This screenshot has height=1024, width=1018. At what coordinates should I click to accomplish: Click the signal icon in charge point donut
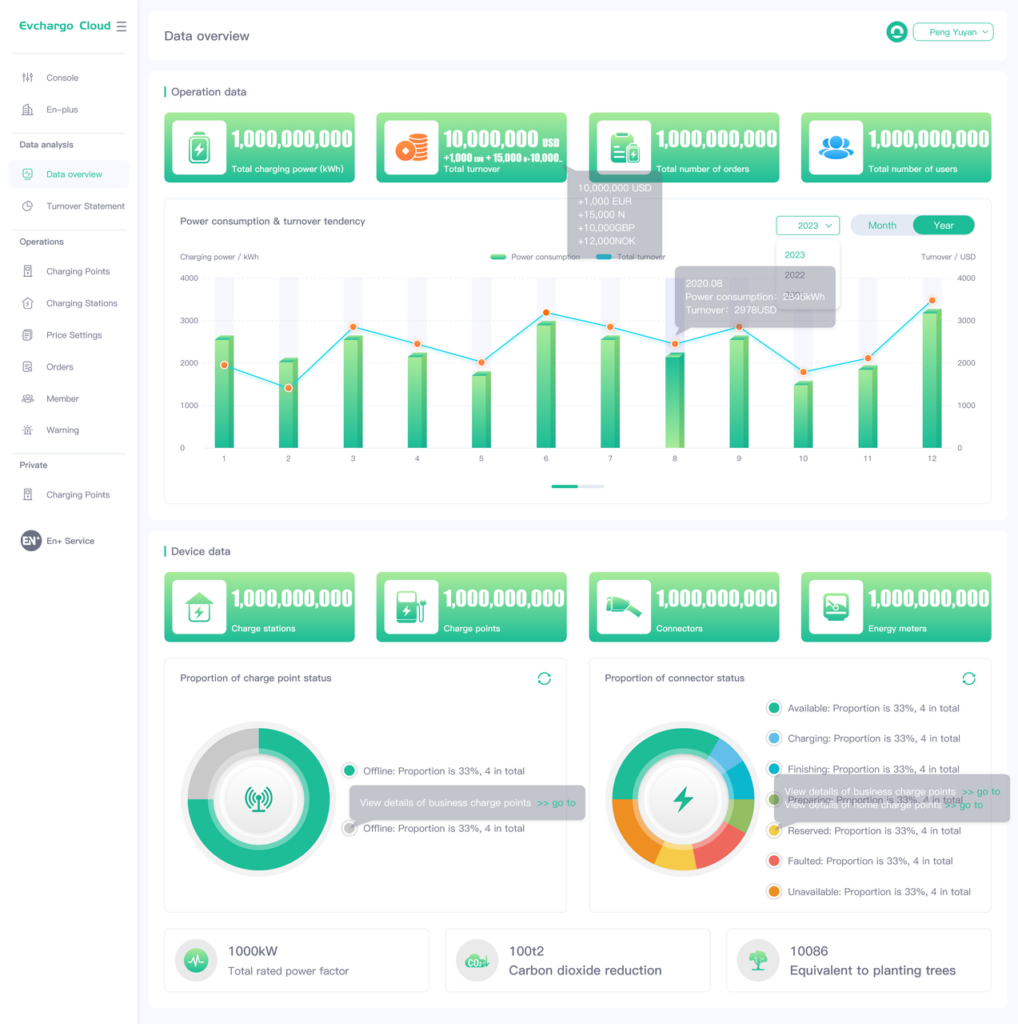coord(259,799)
